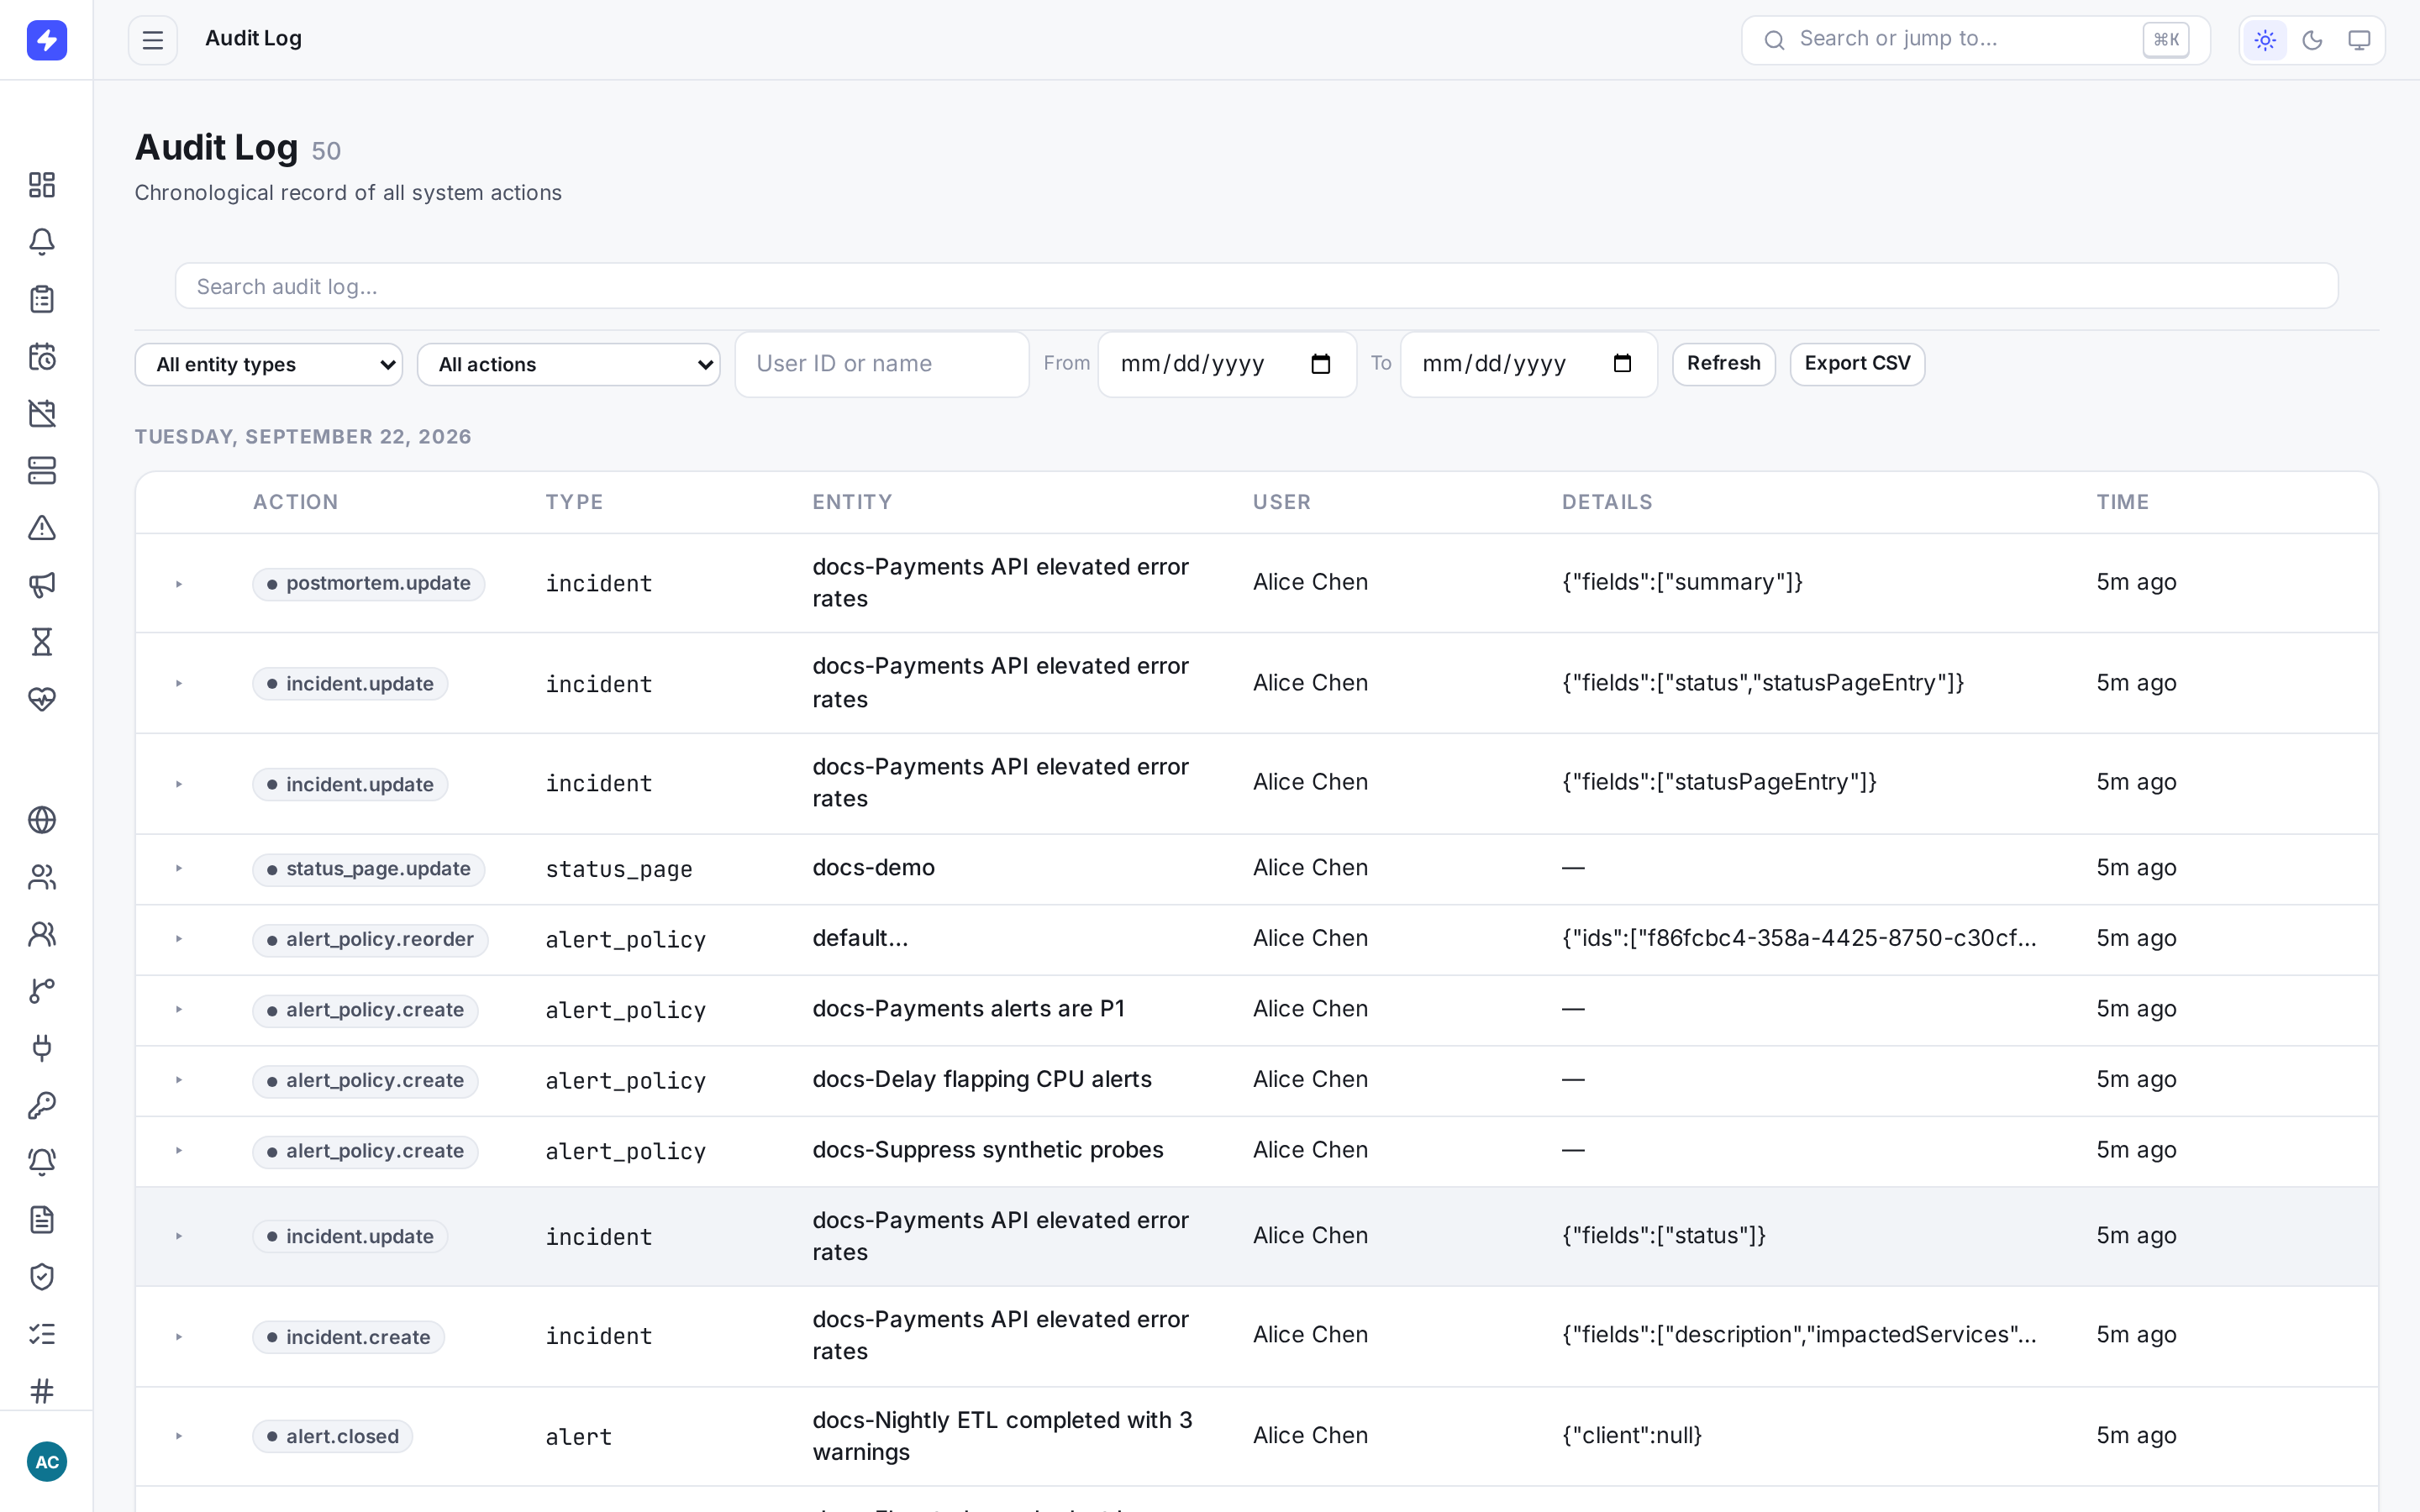
Task: Switch to dark theme moon toggle
Action: point(2312,40)
